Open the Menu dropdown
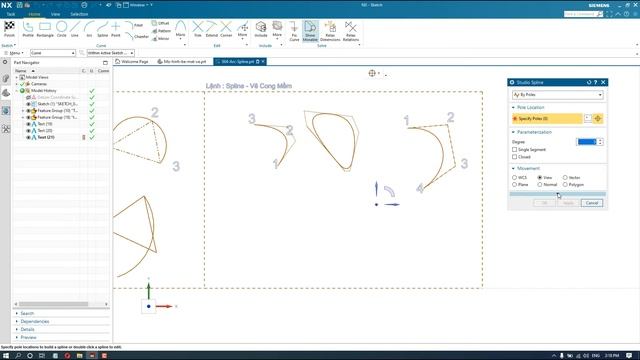The image size is (640, 360). [x=13, y=53]
